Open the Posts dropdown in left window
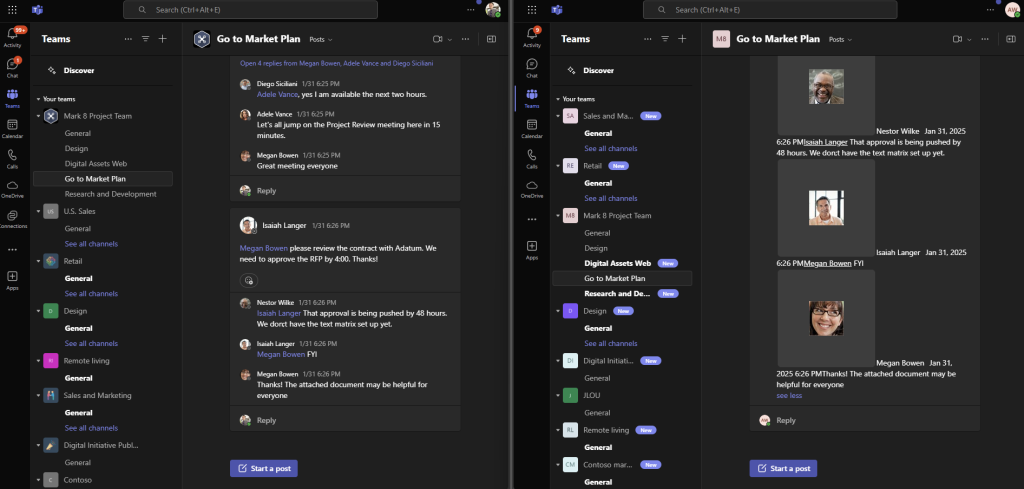Viewport: 1024px width, 489px height. click(321, 40)
